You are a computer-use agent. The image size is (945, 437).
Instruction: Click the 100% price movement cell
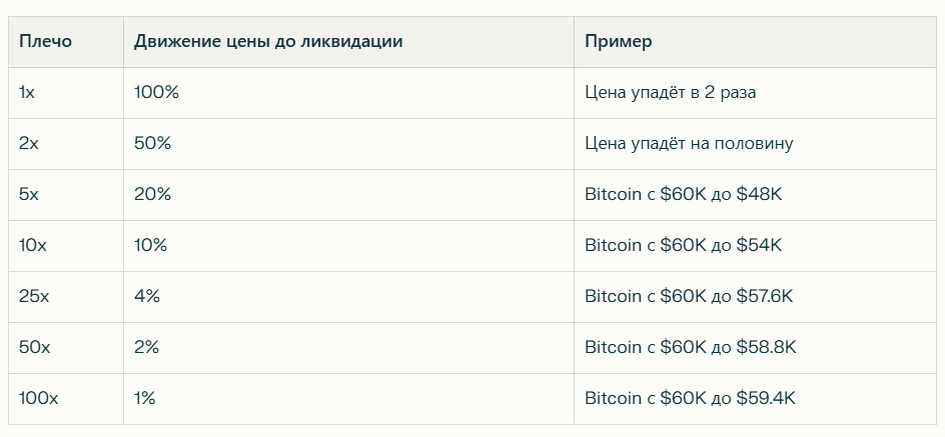tap(349, 93)
